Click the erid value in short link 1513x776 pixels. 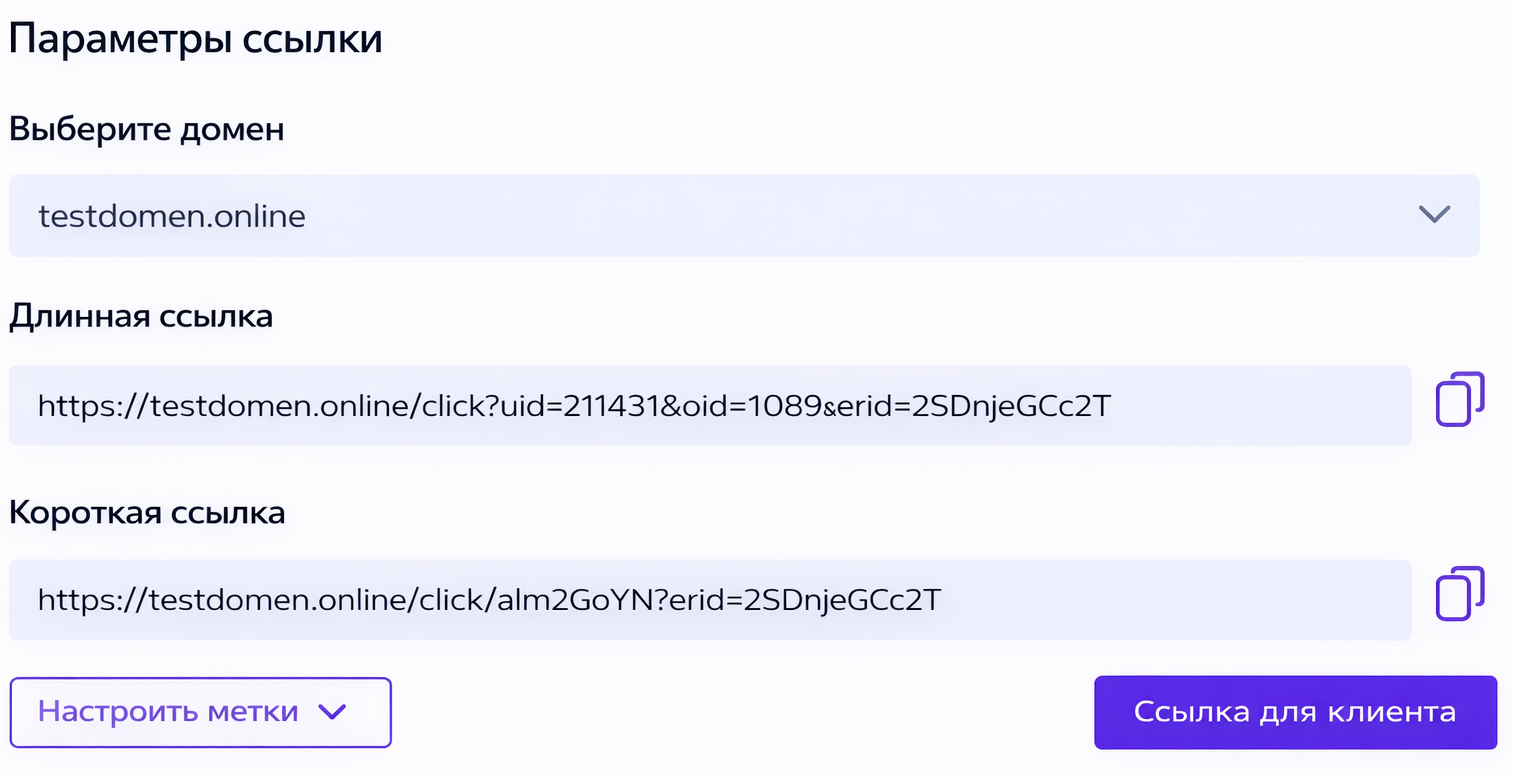click(x=840, y=600)
